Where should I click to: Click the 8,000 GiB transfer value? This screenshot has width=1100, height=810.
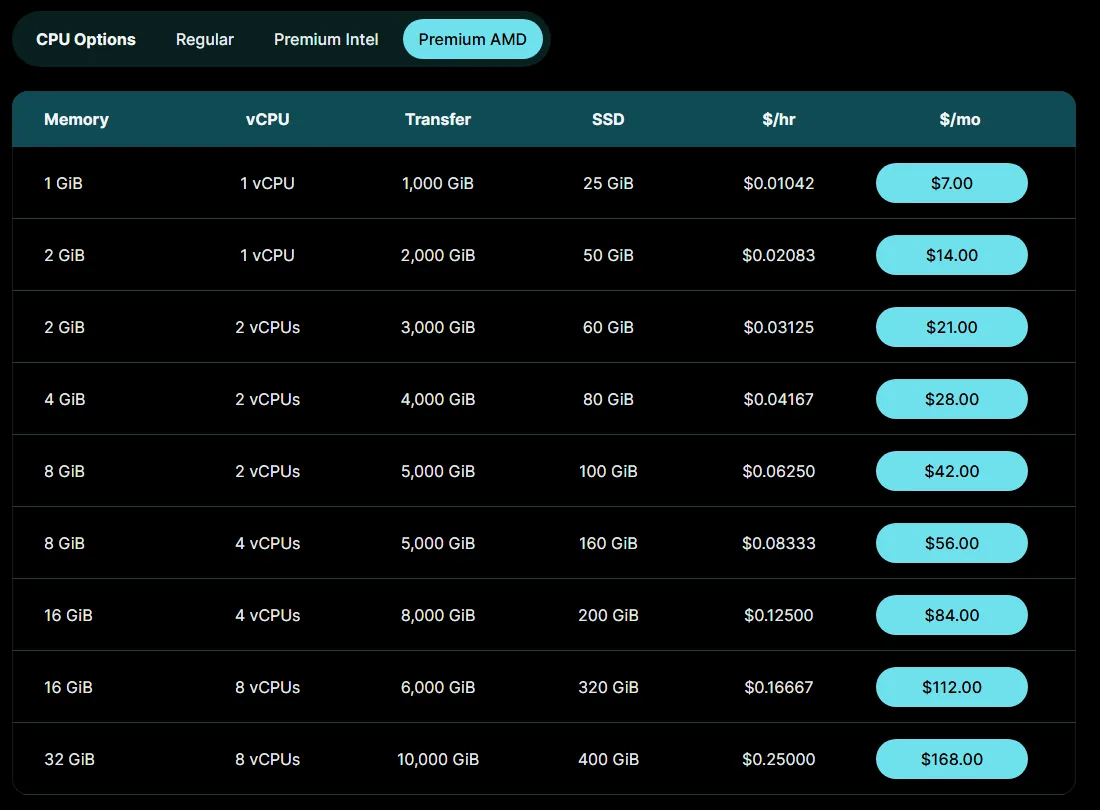(x=438, y=615)
